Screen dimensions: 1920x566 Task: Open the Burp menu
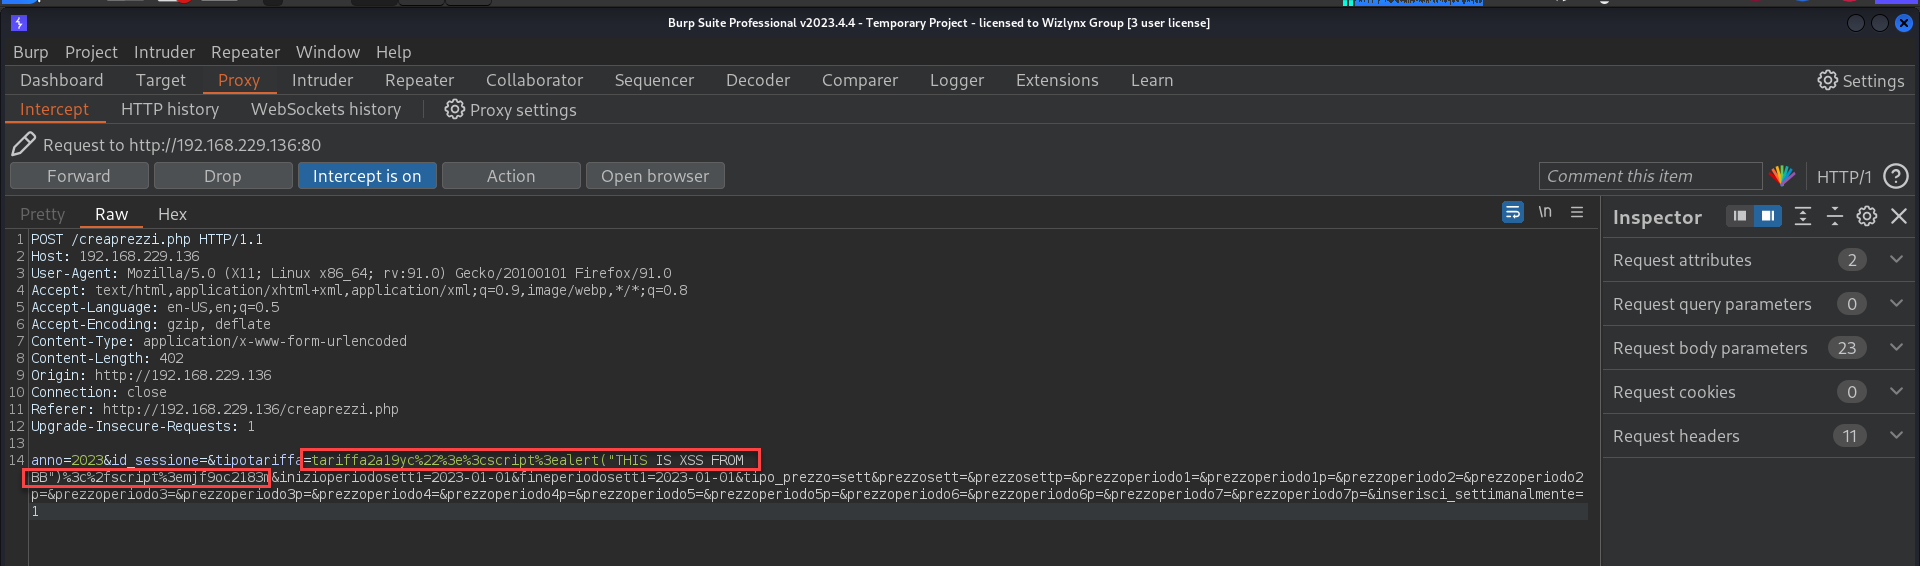(30, 52)
